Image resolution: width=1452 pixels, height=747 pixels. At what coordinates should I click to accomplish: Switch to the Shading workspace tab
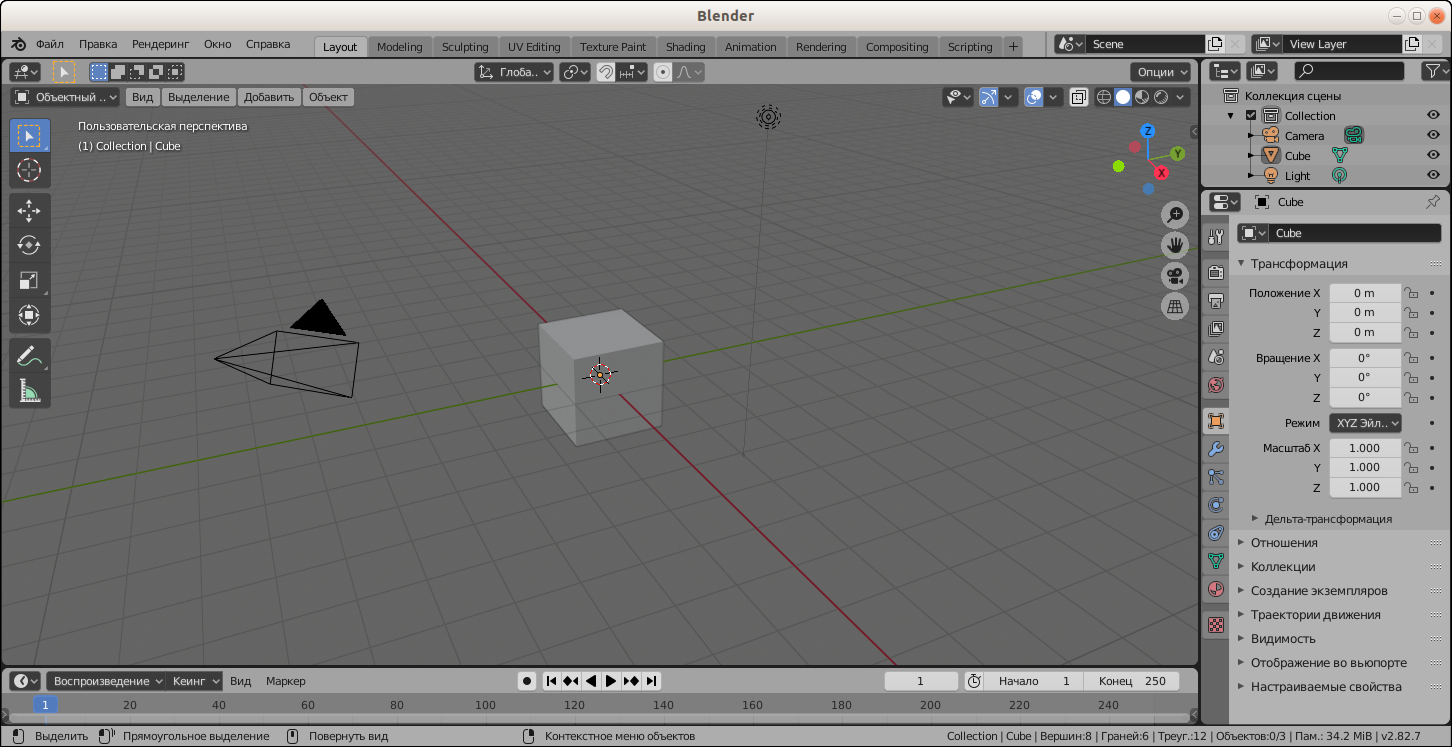tap(685, 47)
